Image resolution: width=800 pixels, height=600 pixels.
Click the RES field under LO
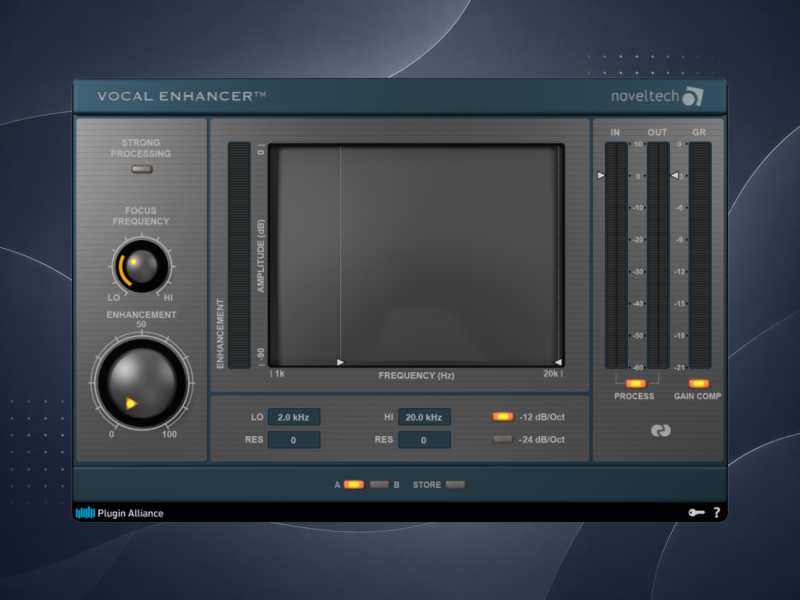tap(294, 440)
